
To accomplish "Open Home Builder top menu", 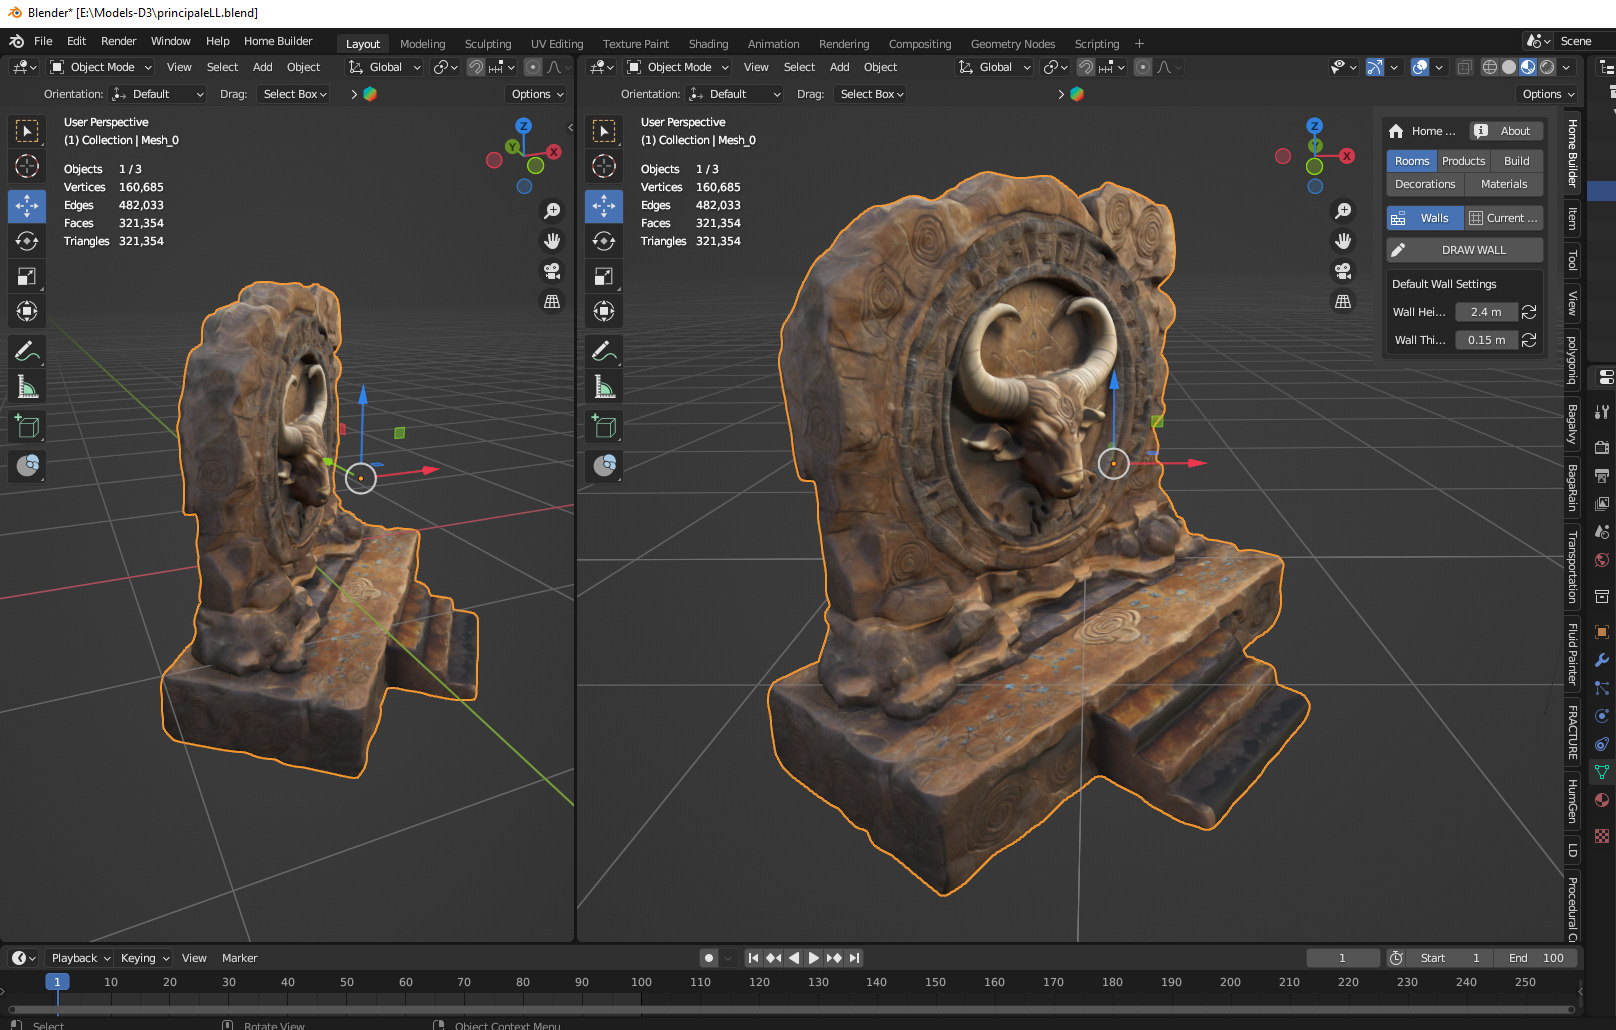I will coord(278,41).
